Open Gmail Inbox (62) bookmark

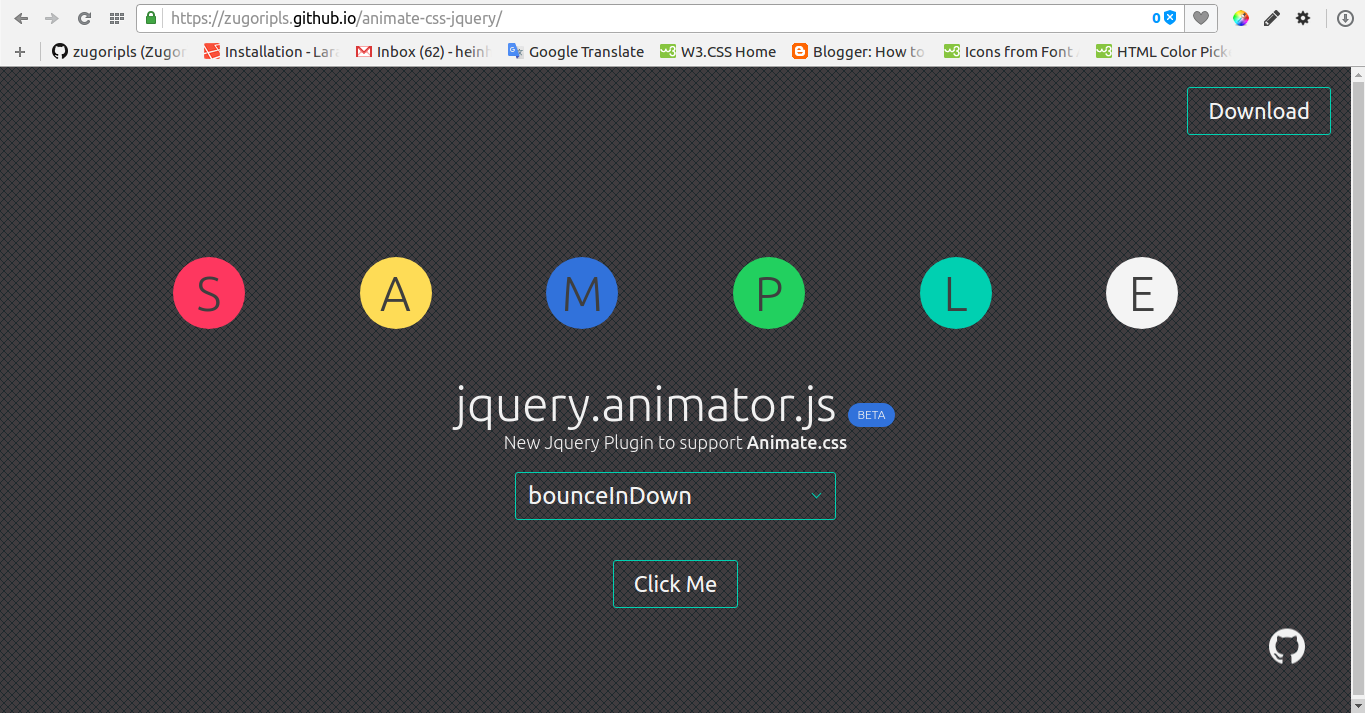423,52
